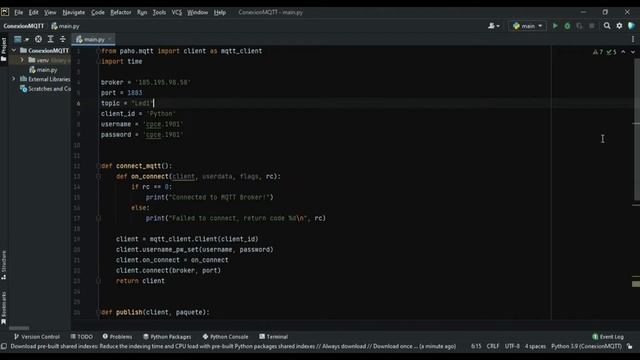
Task: Expand the venv folder
Action: pyautogui.click(x=22, y=60)
